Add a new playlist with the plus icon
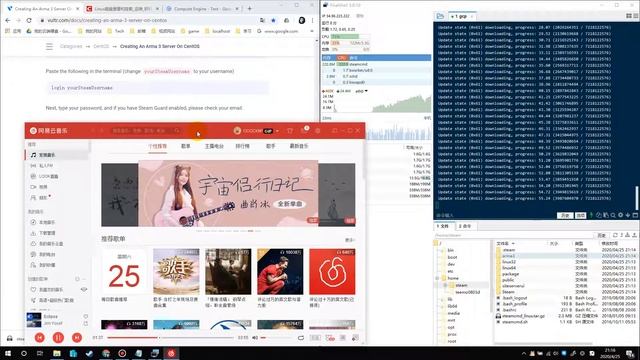Image resolution: width=640 pixels, height=360 pixels. pyautogui.click(x=77, y=279)
